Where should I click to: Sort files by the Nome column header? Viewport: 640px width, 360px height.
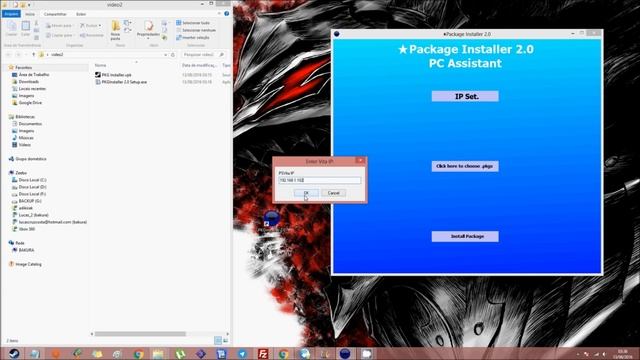(x=100, y=65)
